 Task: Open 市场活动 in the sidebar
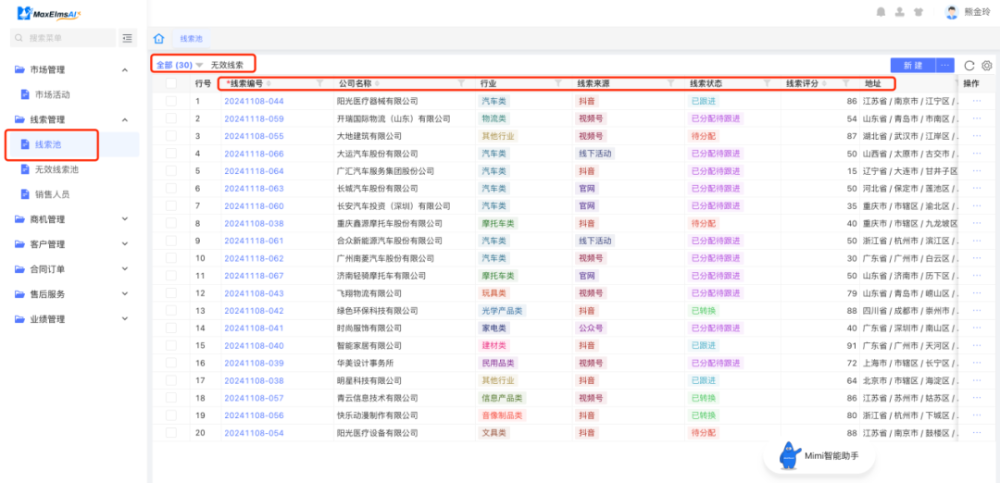pyautogui.click(x=52, y=94)
